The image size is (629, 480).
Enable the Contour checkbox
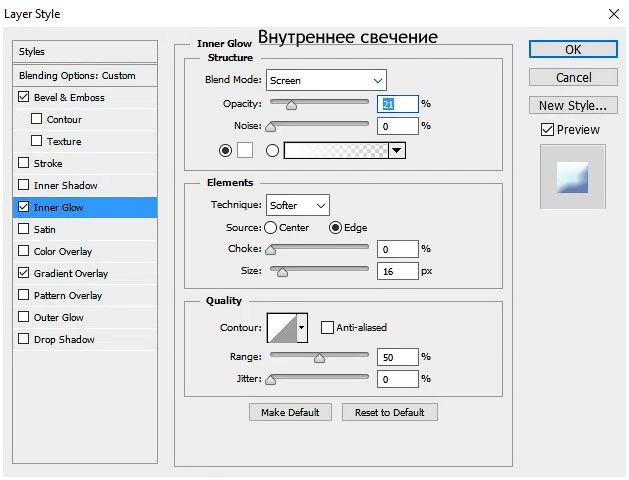click(37, 119)
